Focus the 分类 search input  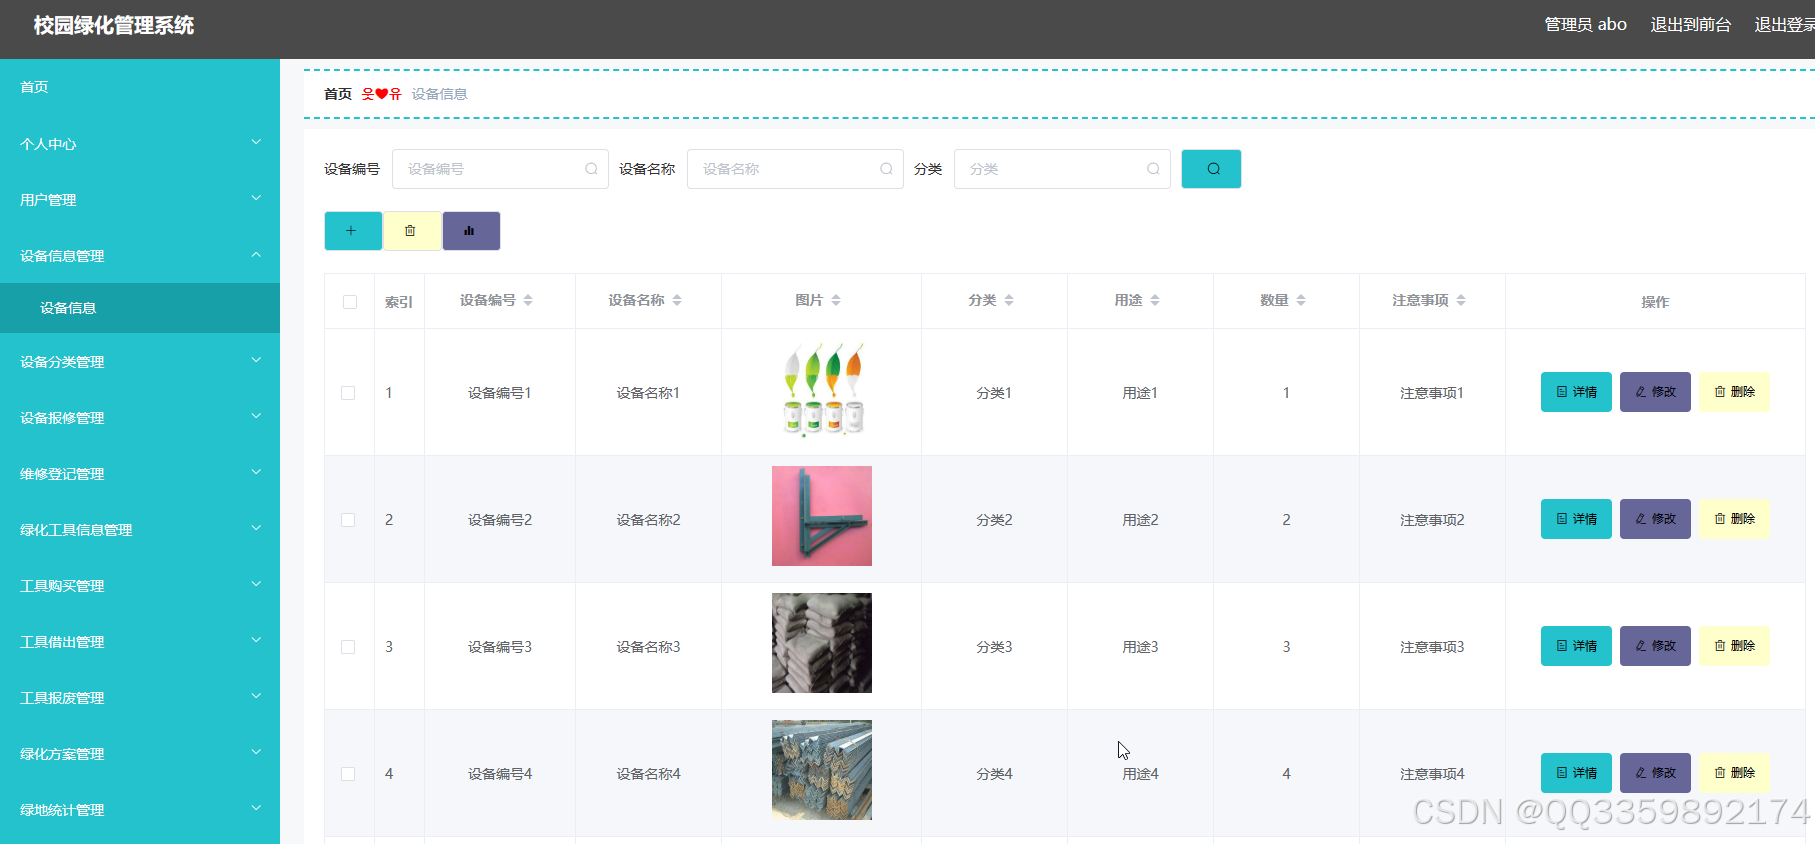tap(1062, 169)
